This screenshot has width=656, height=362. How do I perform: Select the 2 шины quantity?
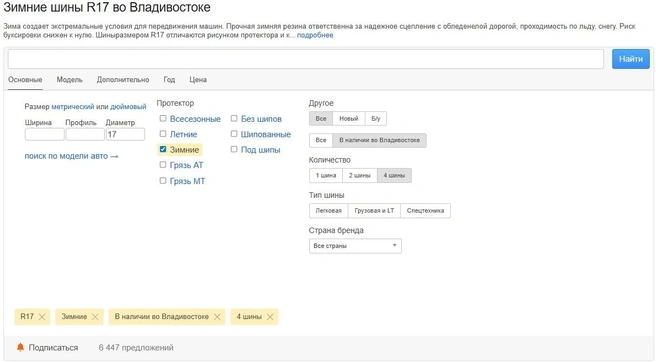[360, 175]
